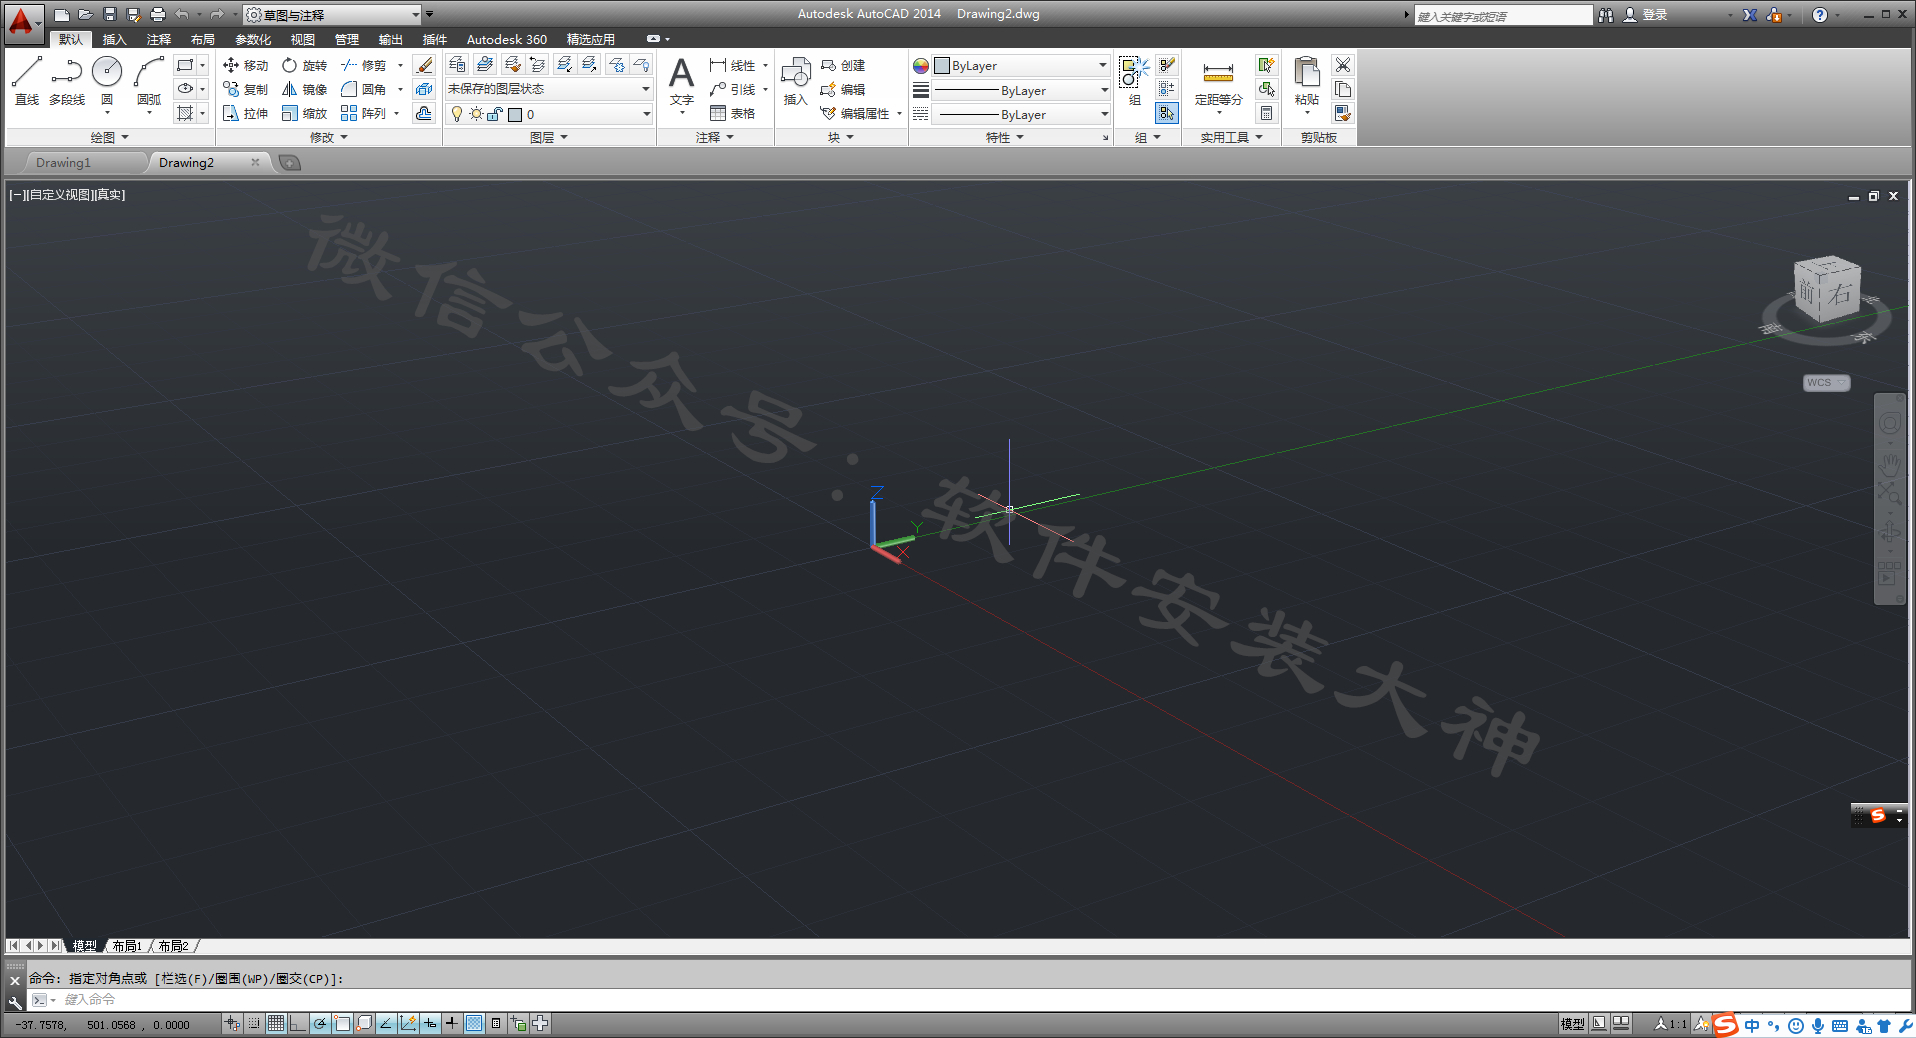This screenshot has width=1916, height=1038.
Task: Click the 旋转 (Rotate) tool
Action: (x=305, y=65)
